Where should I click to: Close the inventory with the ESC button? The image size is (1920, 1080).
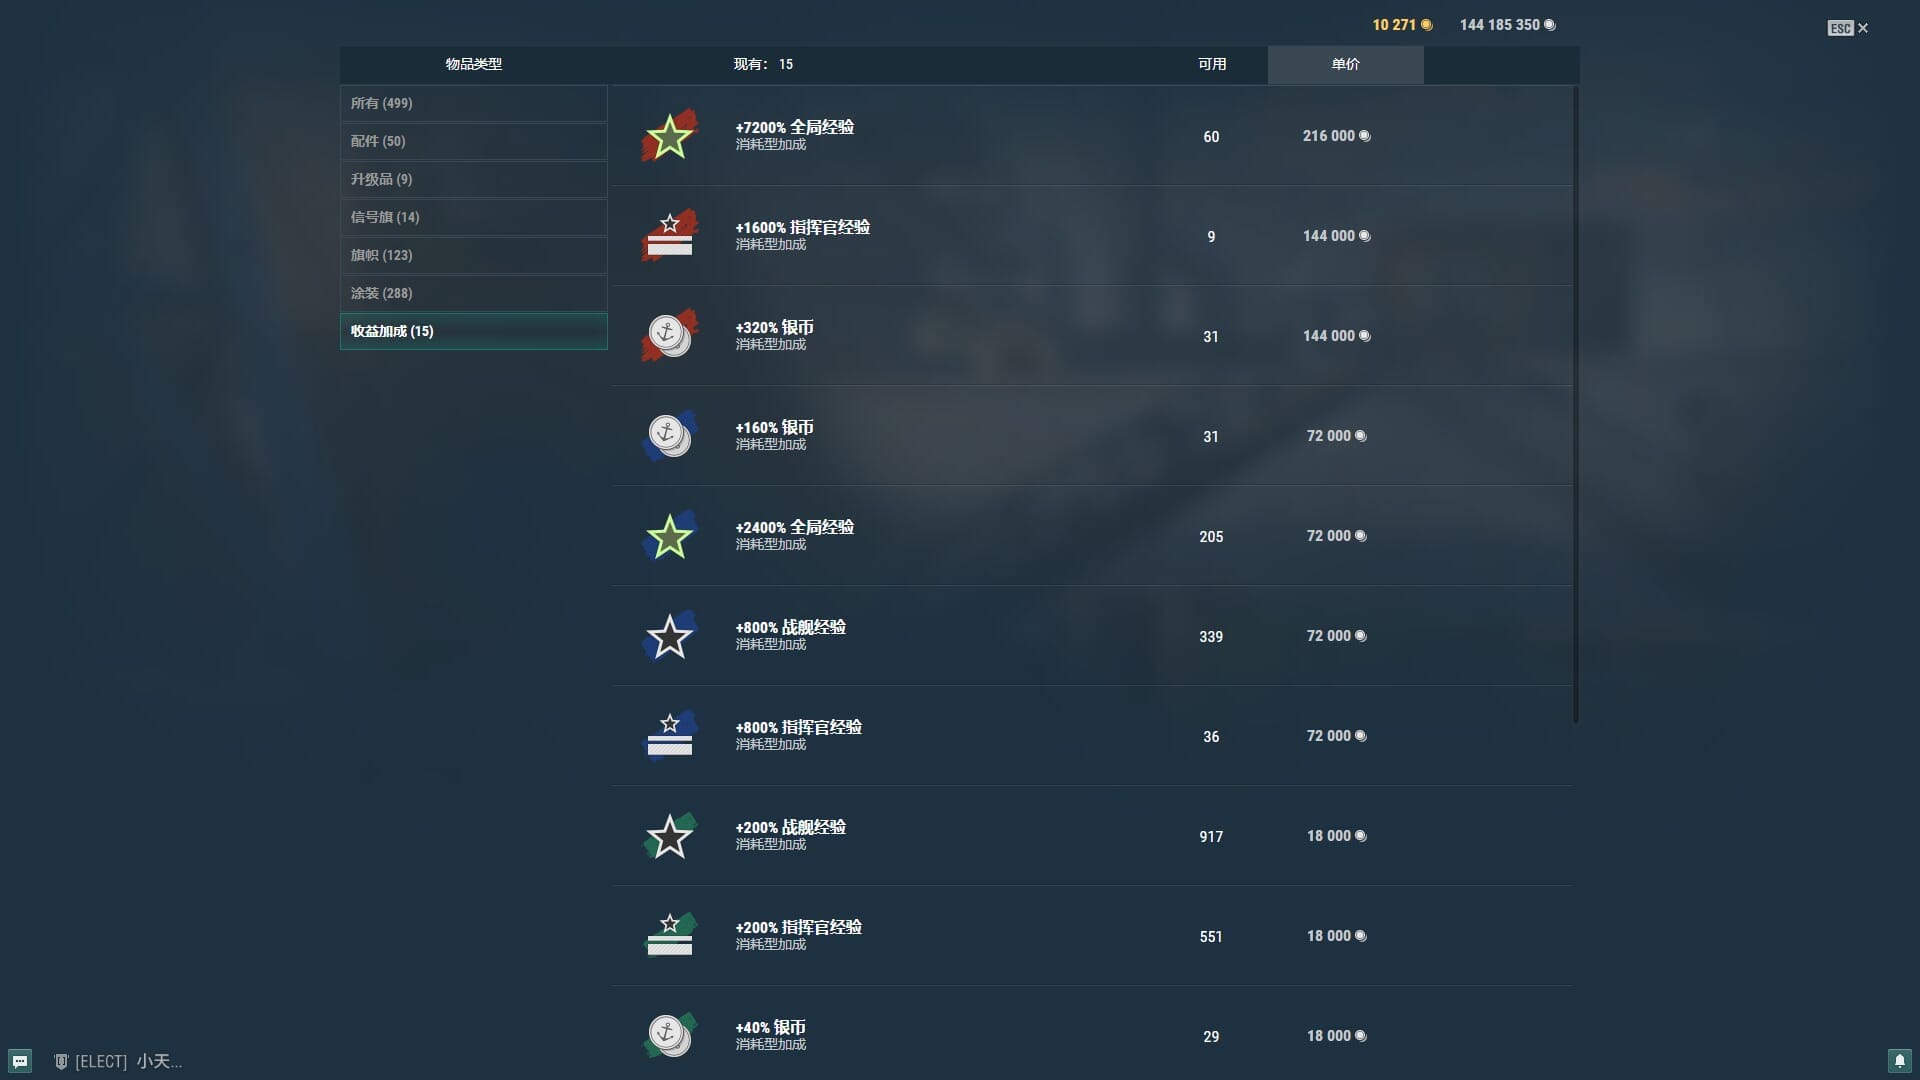[x=1847, y=28]
